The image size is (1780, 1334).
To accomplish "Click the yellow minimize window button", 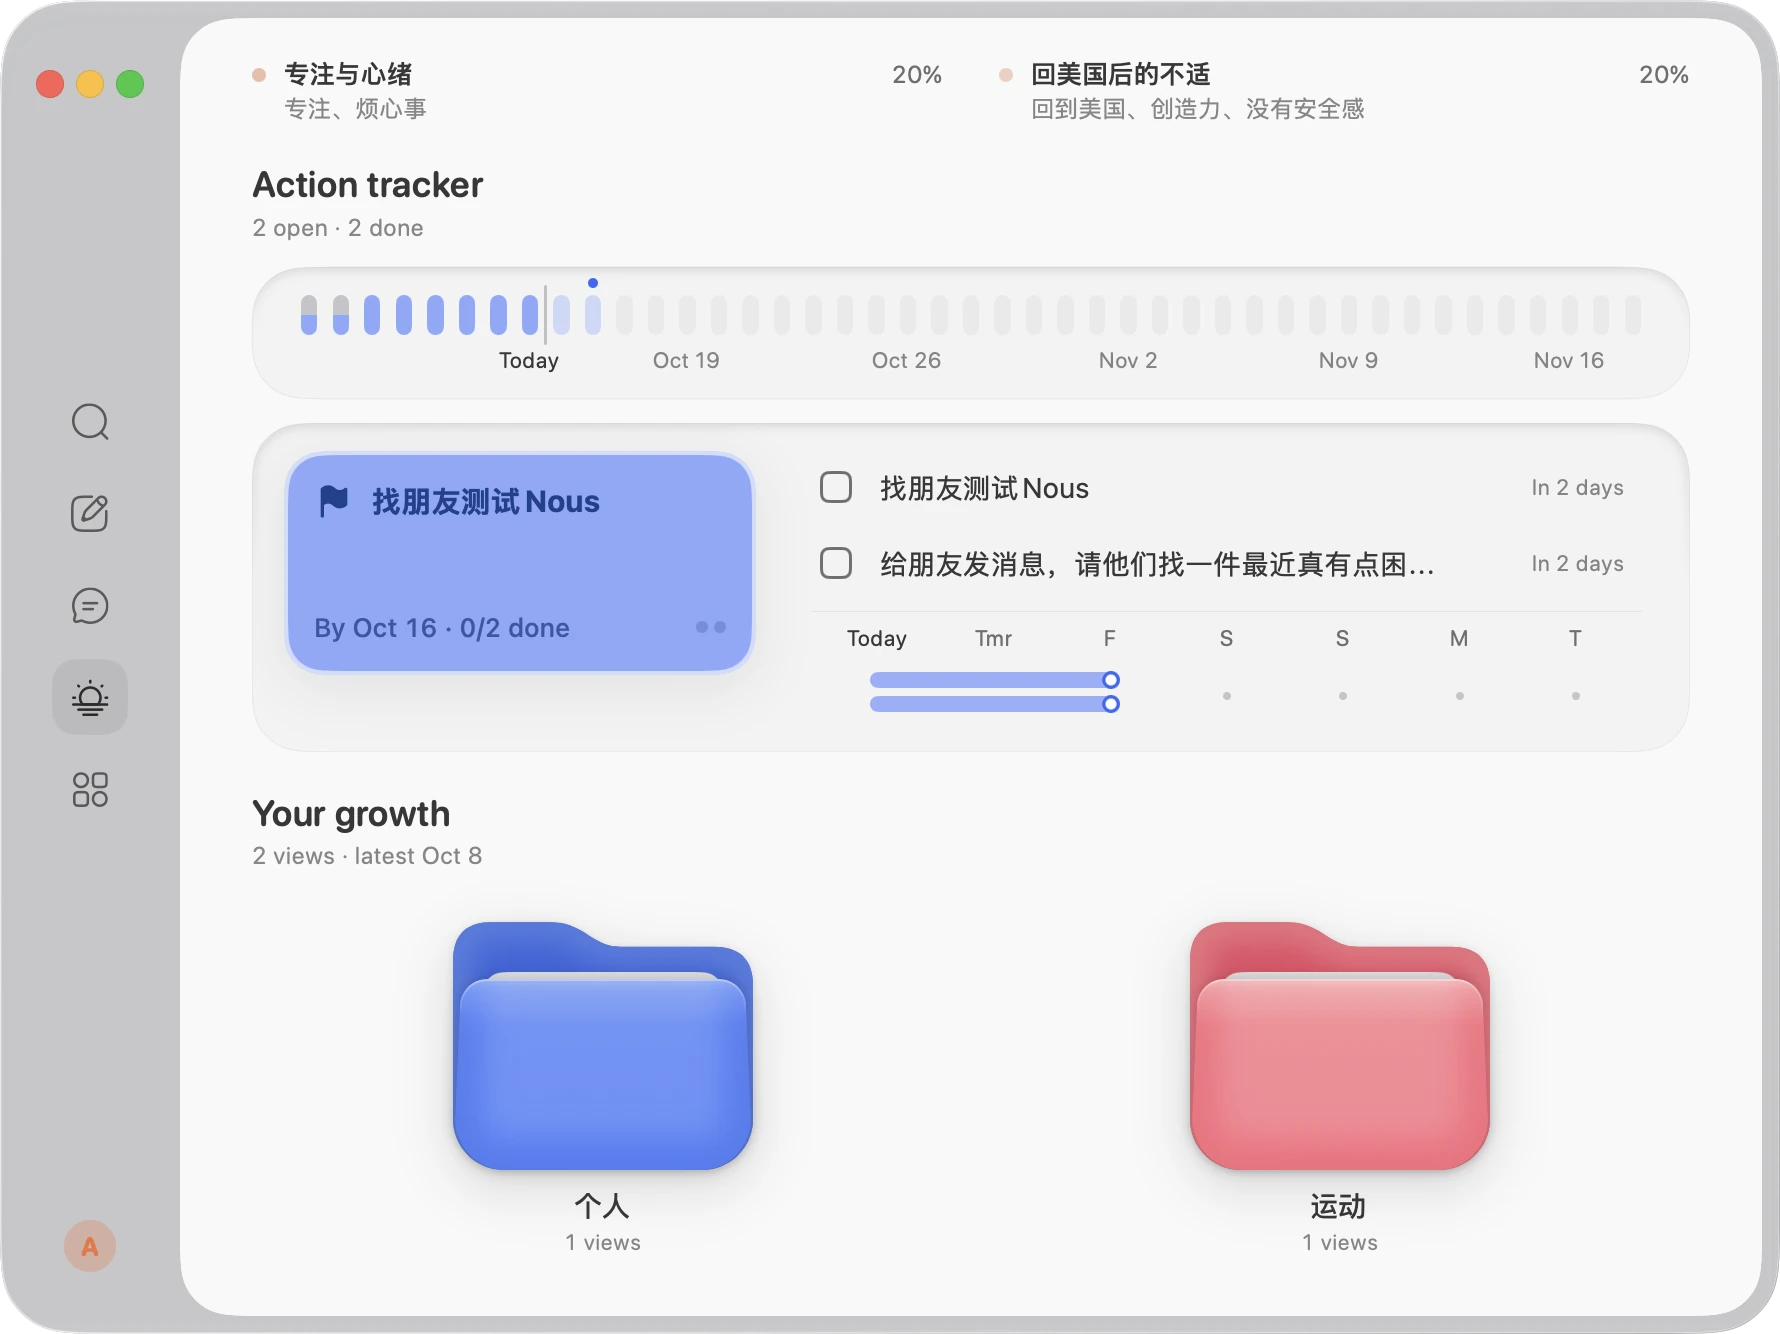I will pyautogui.click(x=90, y=84).
